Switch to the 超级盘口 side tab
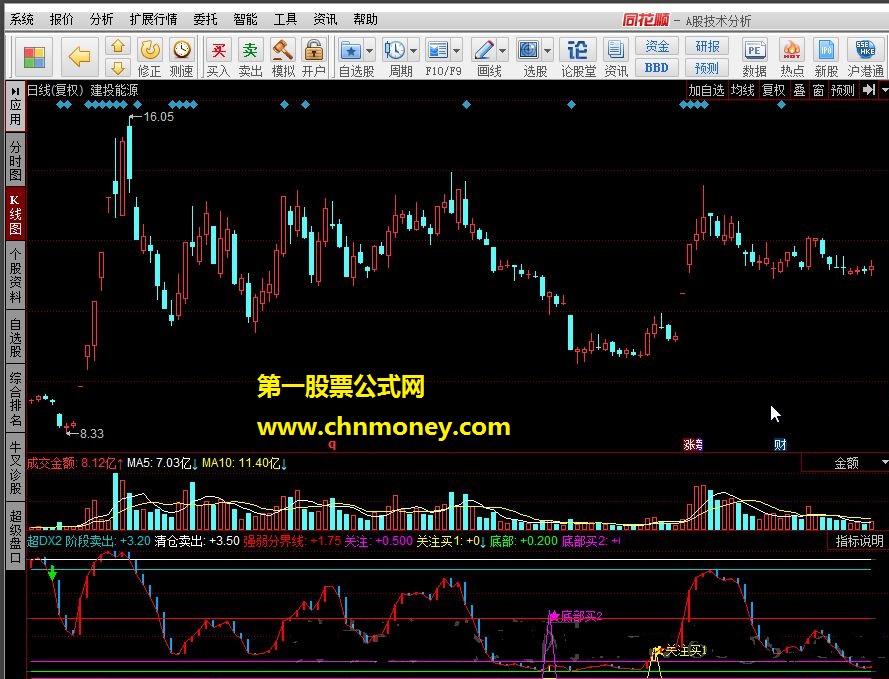The image size is (889, 679). (15, 536)
